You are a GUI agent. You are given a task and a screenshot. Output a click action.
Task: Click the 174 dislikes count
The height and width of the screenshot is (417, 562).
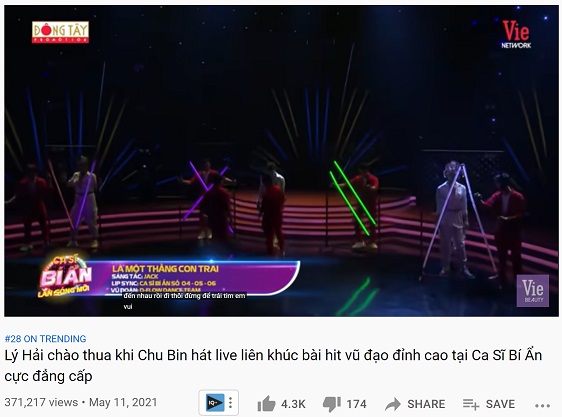point(356,404)
